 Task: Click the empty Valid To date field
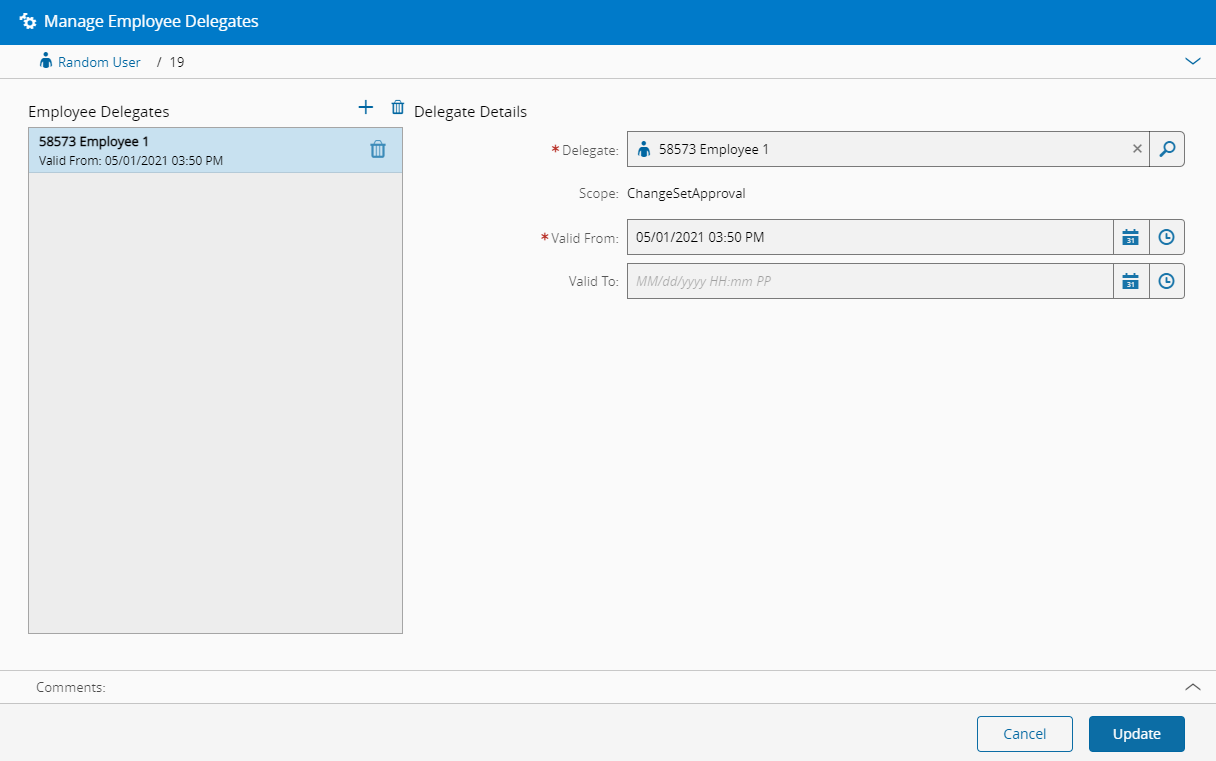click(x=868, y=281)
